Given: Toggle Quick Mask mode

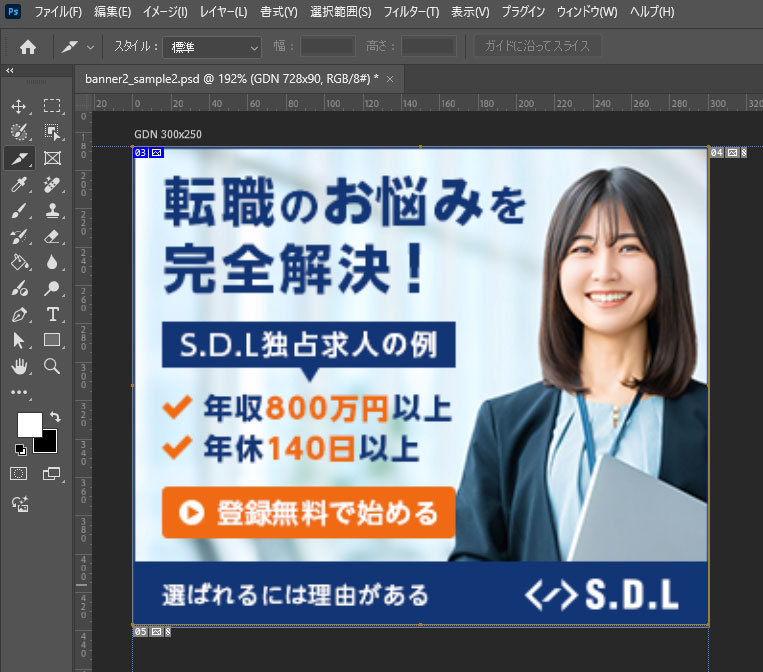Looking at the screenshot, I should (19, 473).
